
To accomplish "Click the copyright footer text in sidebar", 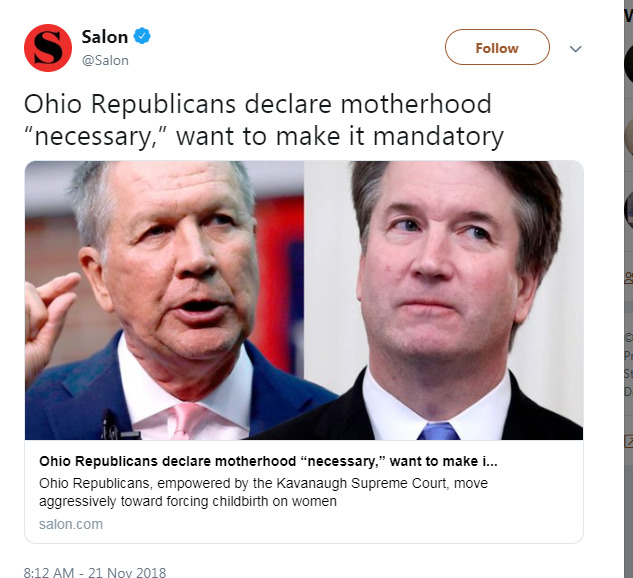I will coord(629,337).
